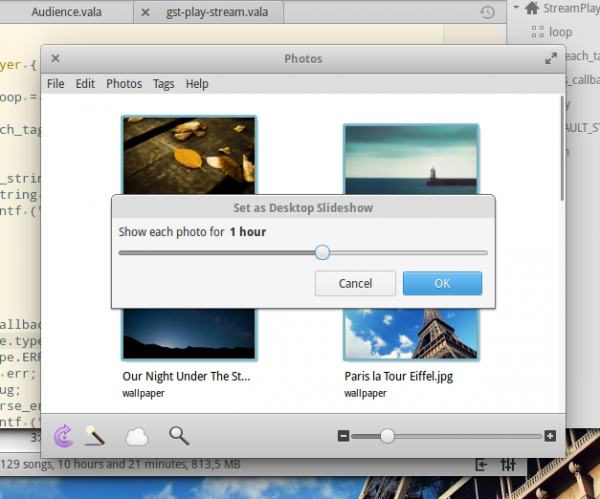The height and width of the screenshot is (499, 600).
Task: Open the File menu
Action: tap(56, 84)
